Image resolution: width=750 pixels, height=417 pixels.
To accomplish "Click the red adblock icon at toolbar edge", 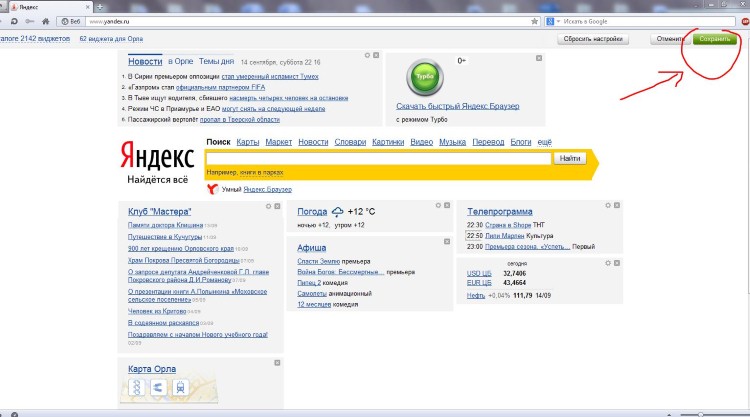I will point(745,21).
